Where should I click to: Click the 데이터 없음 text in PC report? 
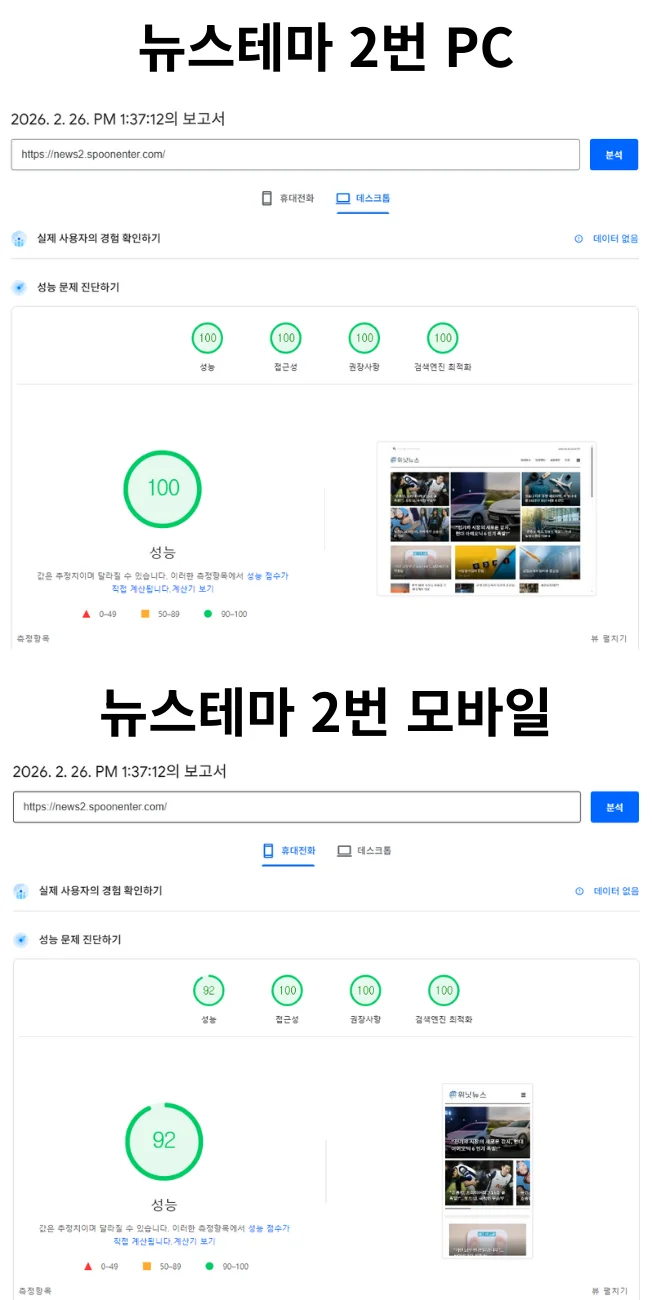click(x=615, y=239)
